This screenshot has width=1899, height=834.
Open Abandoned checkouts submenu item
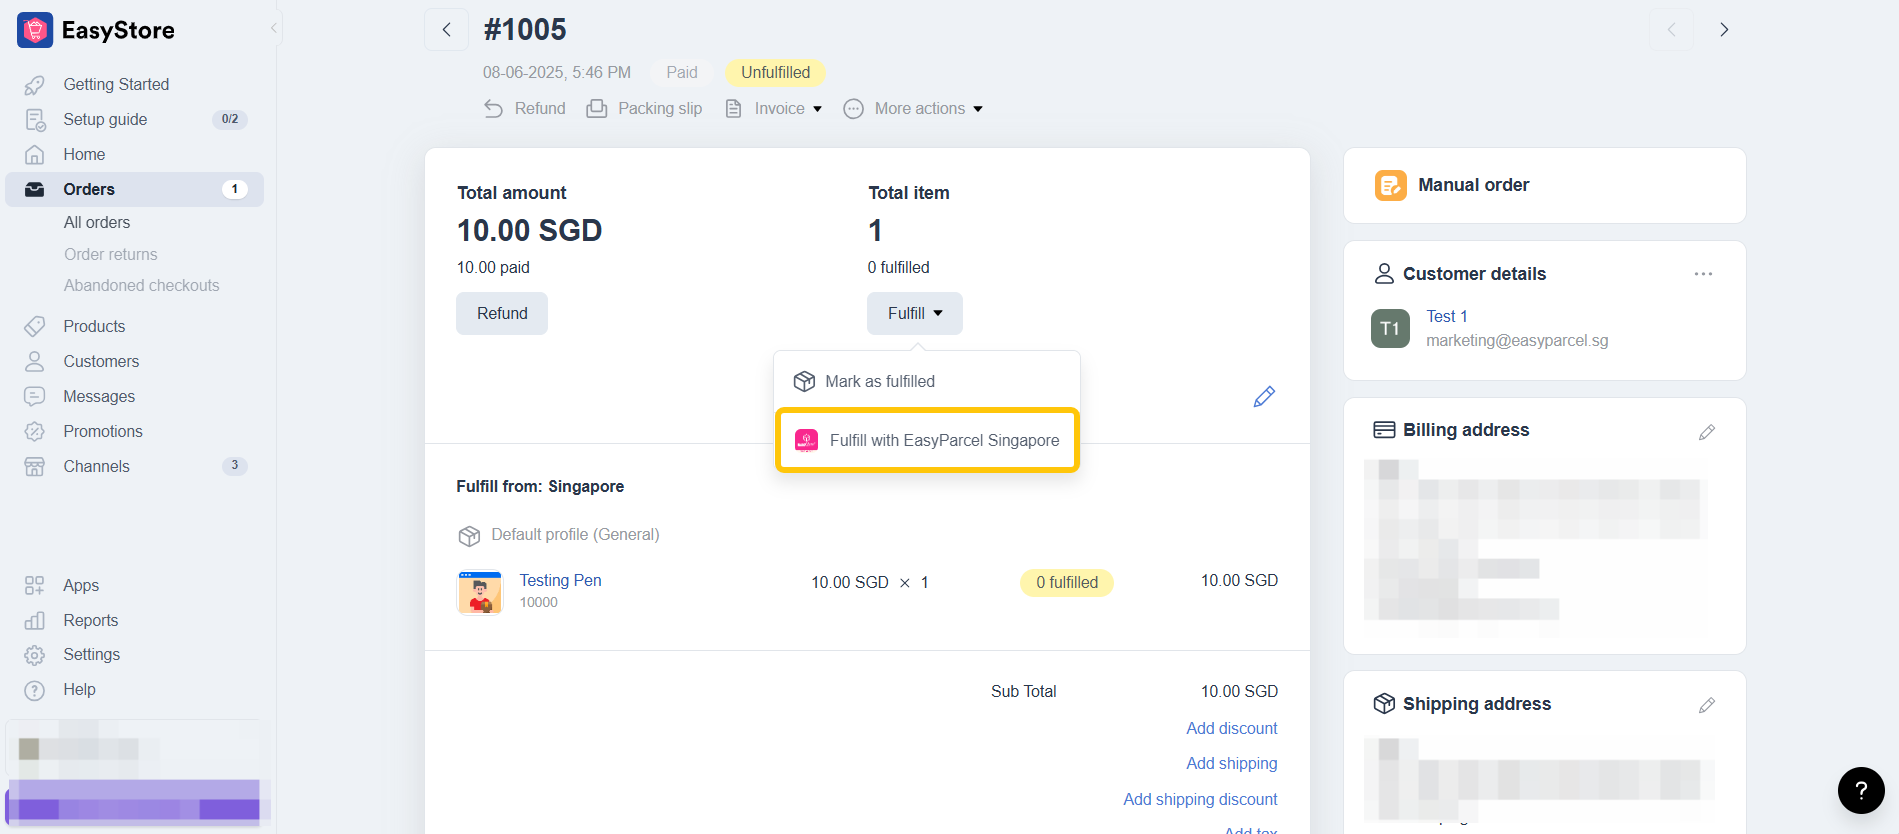[x=142, y=285]
